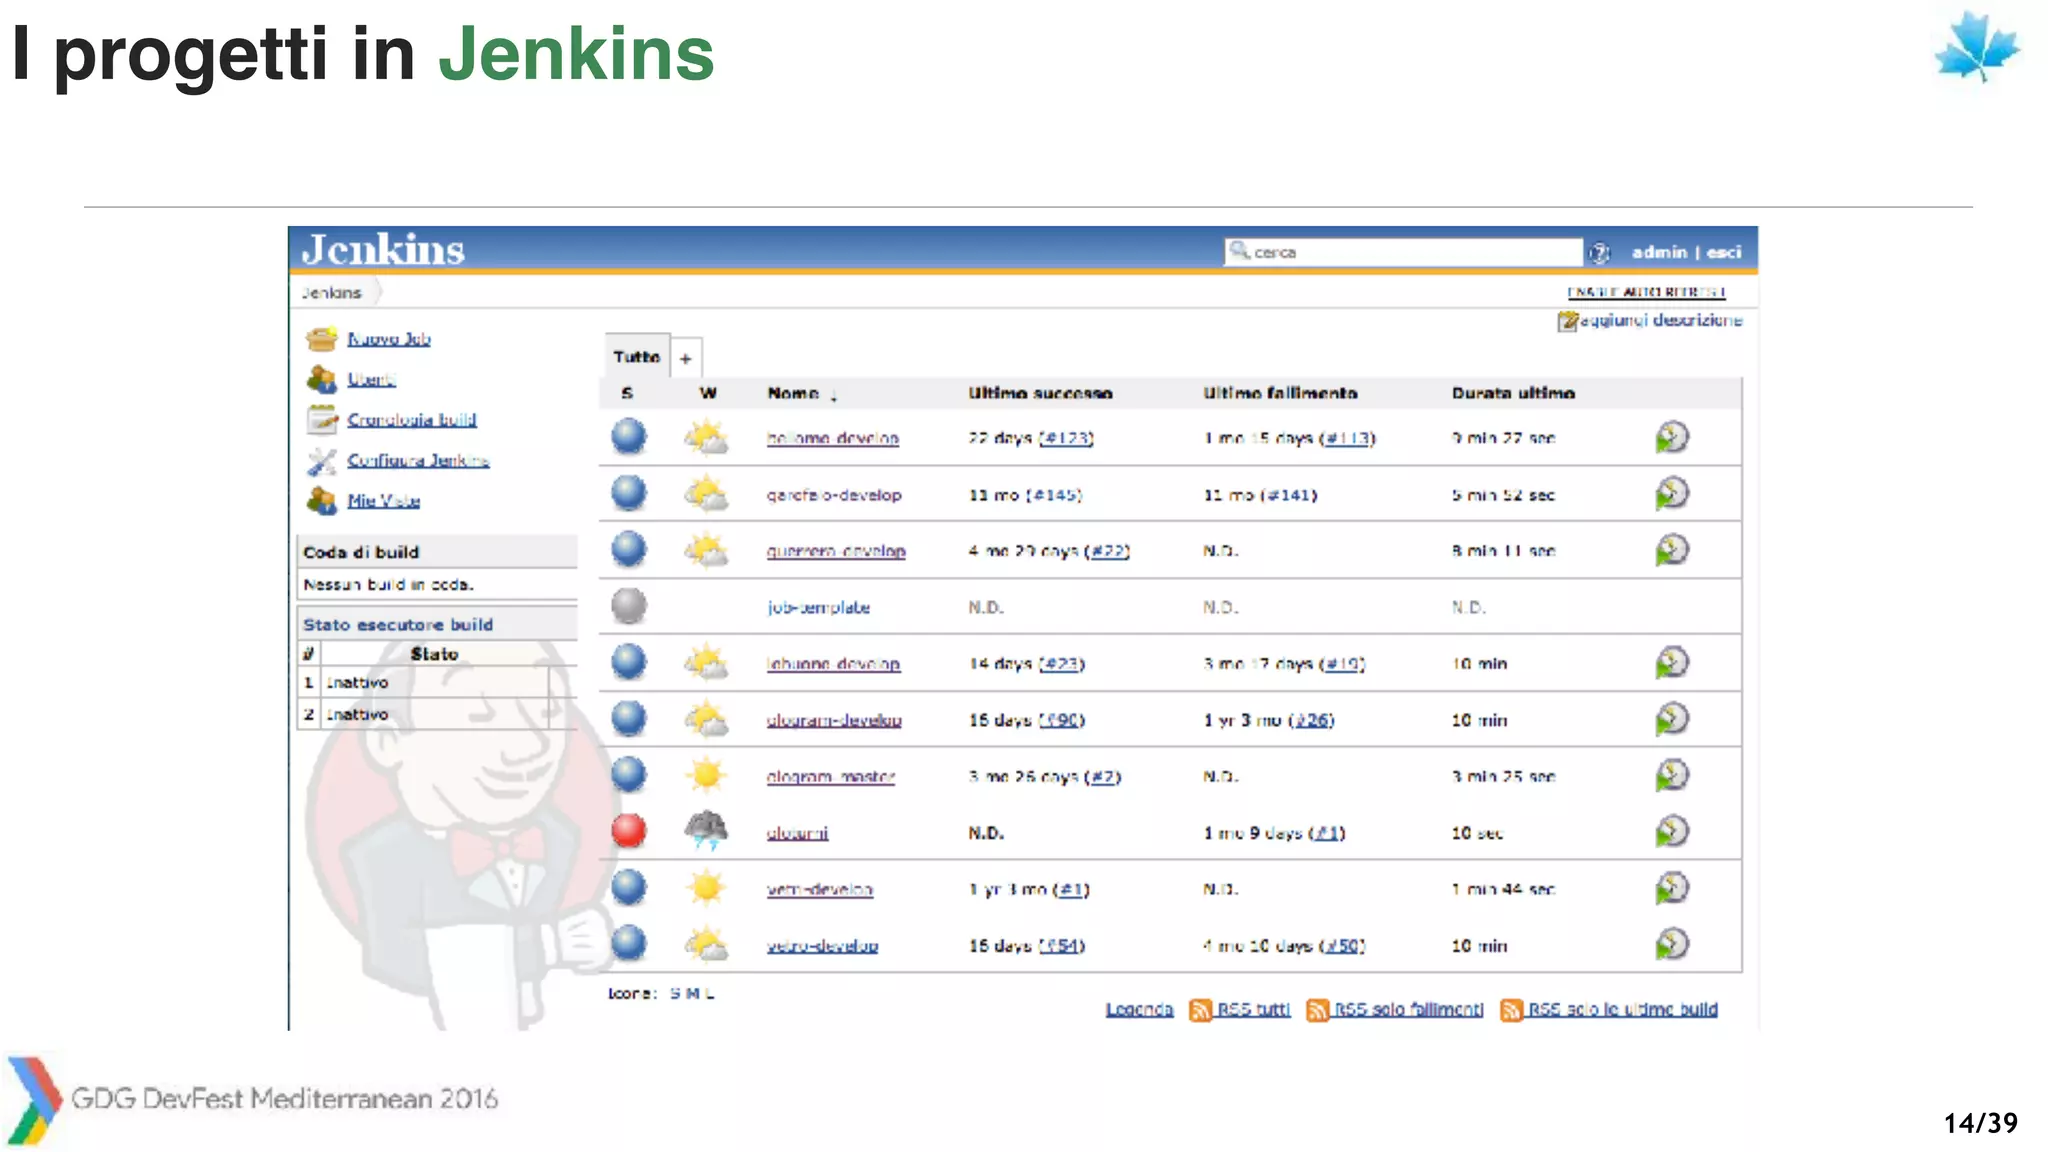Viewport: 2048px width, 1152px height.
Task: Schedule a build for the #23 row
Action: click(1672, 662)
